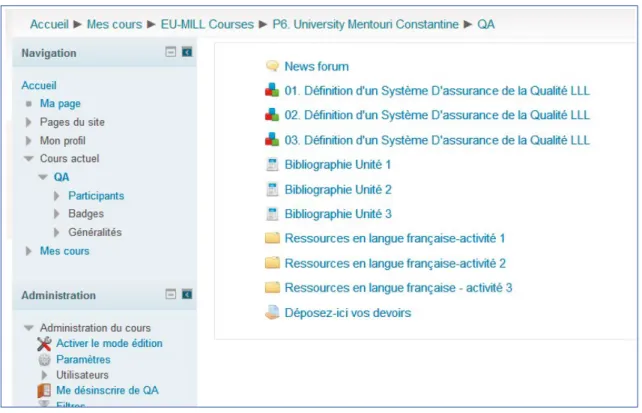Open the News forum link

coord(316,66)
